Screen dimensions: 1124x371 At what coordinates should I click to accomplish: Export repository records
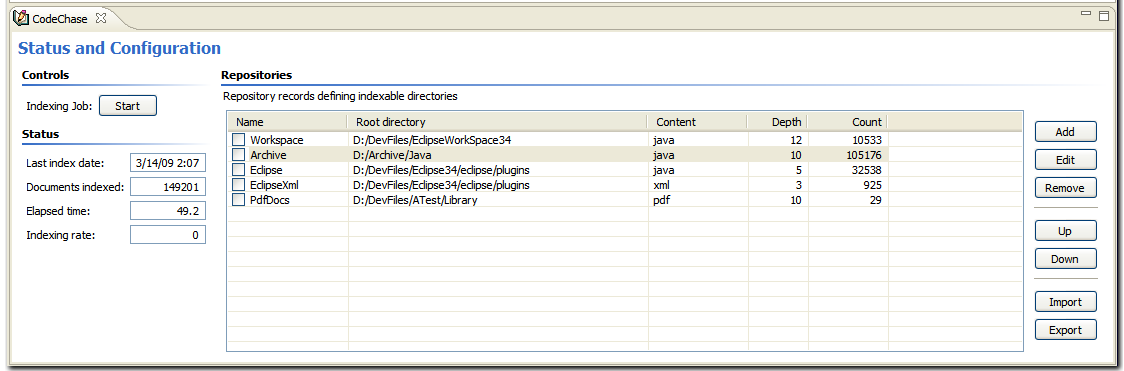coord(1065,330)
